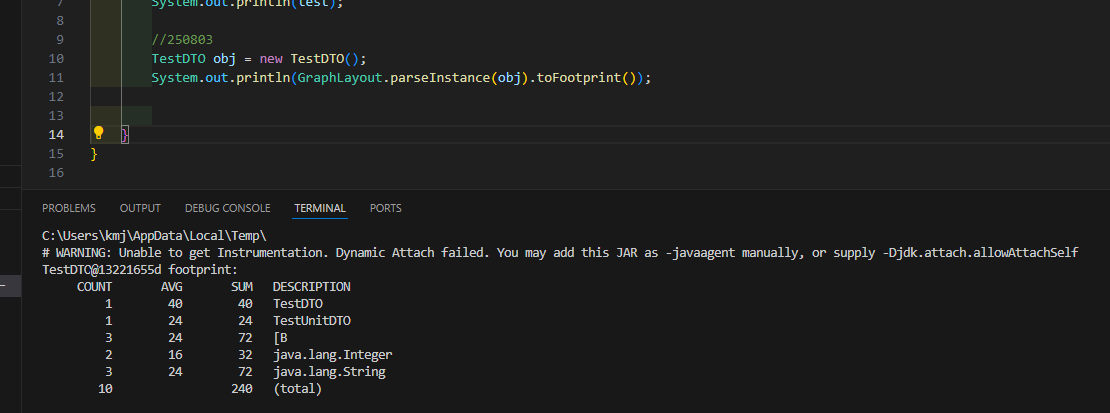Click the closing brace on line 15

pyautogui.click(x=94, y=154)
